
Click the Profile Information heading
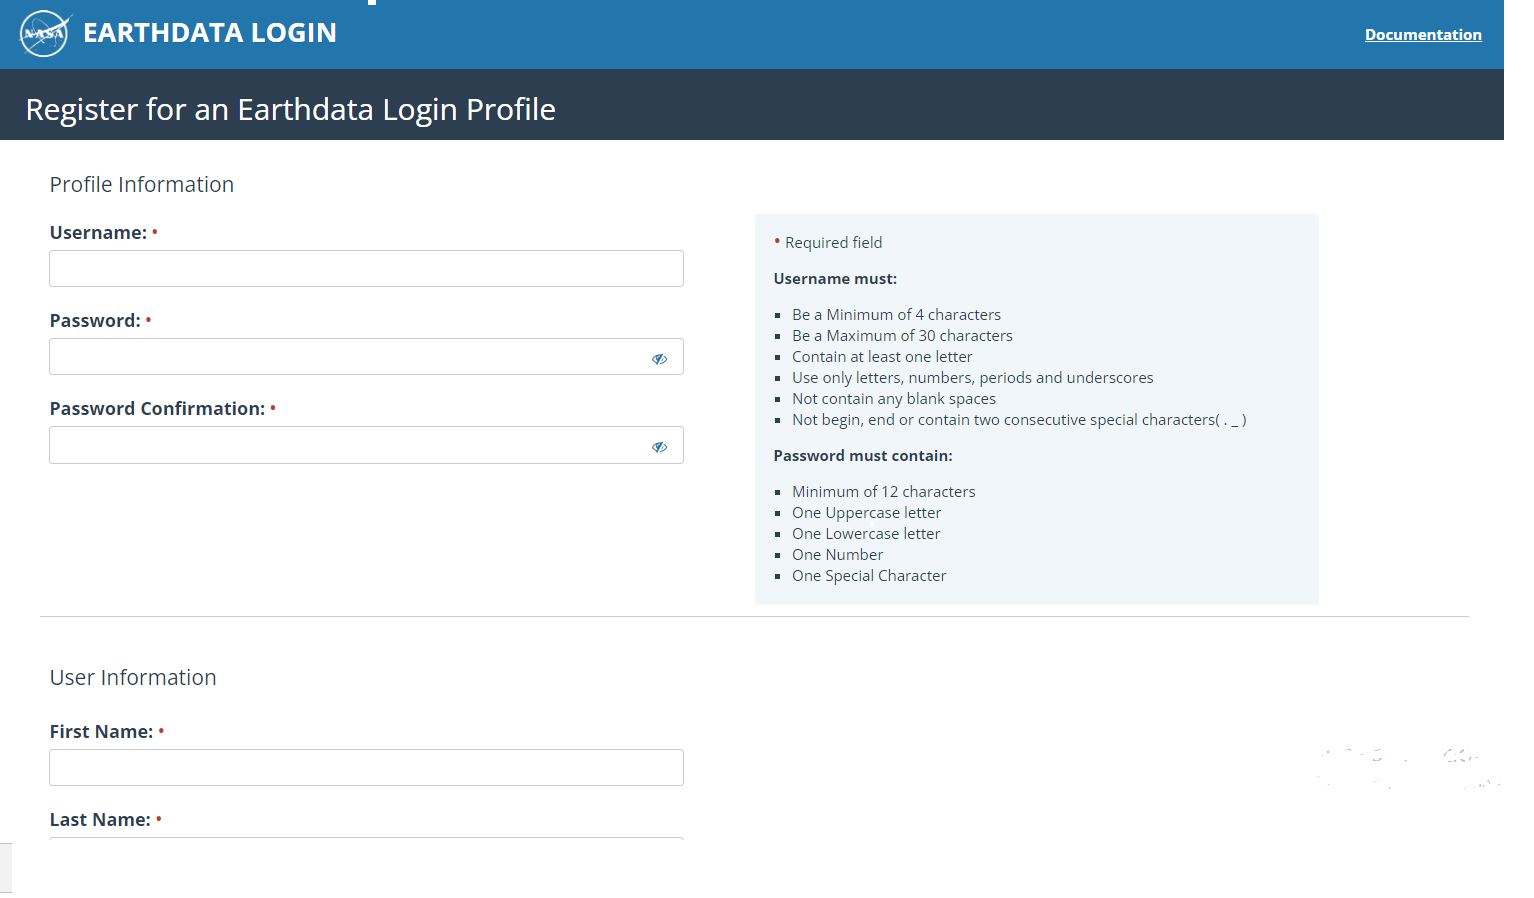pyautogui.click(x=142, y=185)
